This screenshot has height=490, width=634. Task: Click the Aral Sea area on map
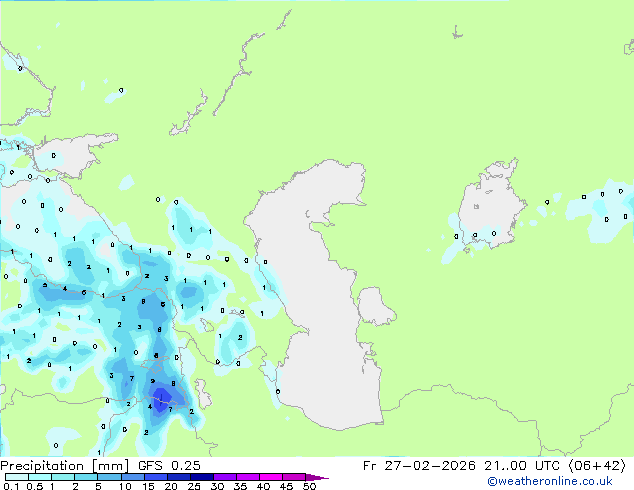coord(491,206)
